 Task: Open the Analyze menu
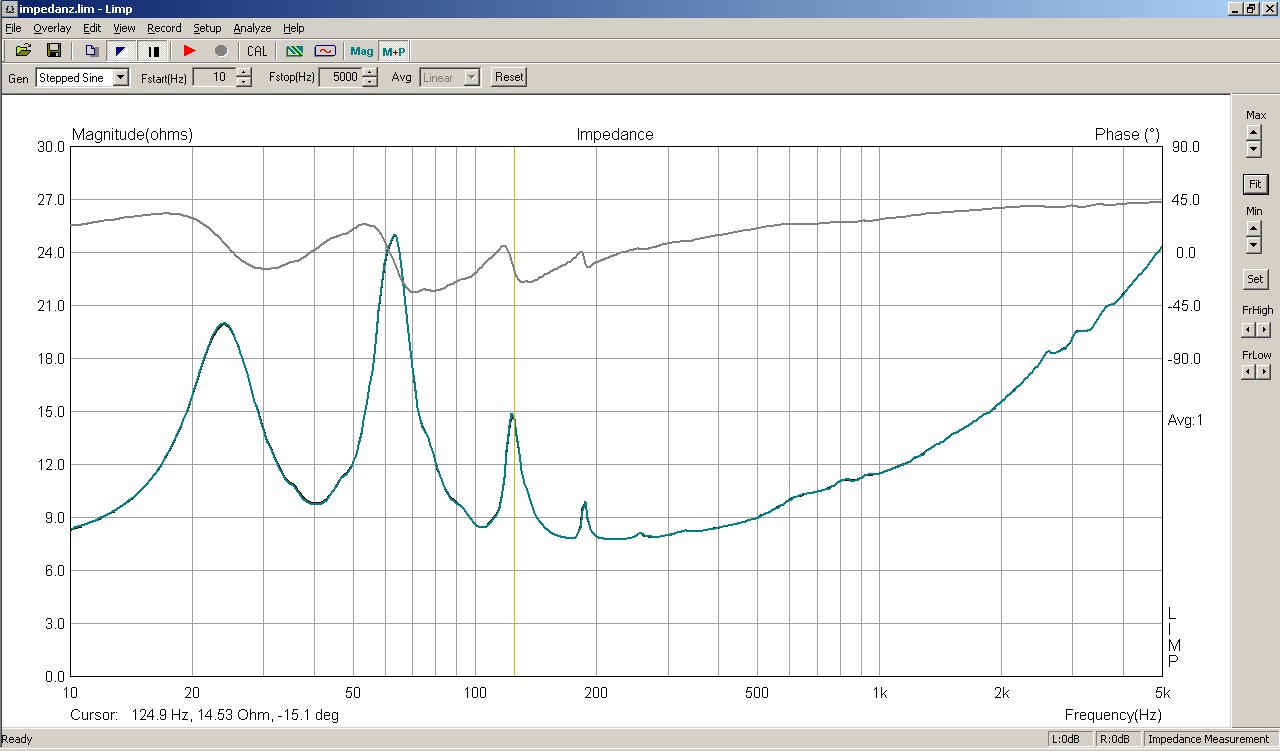pos(252,28)
